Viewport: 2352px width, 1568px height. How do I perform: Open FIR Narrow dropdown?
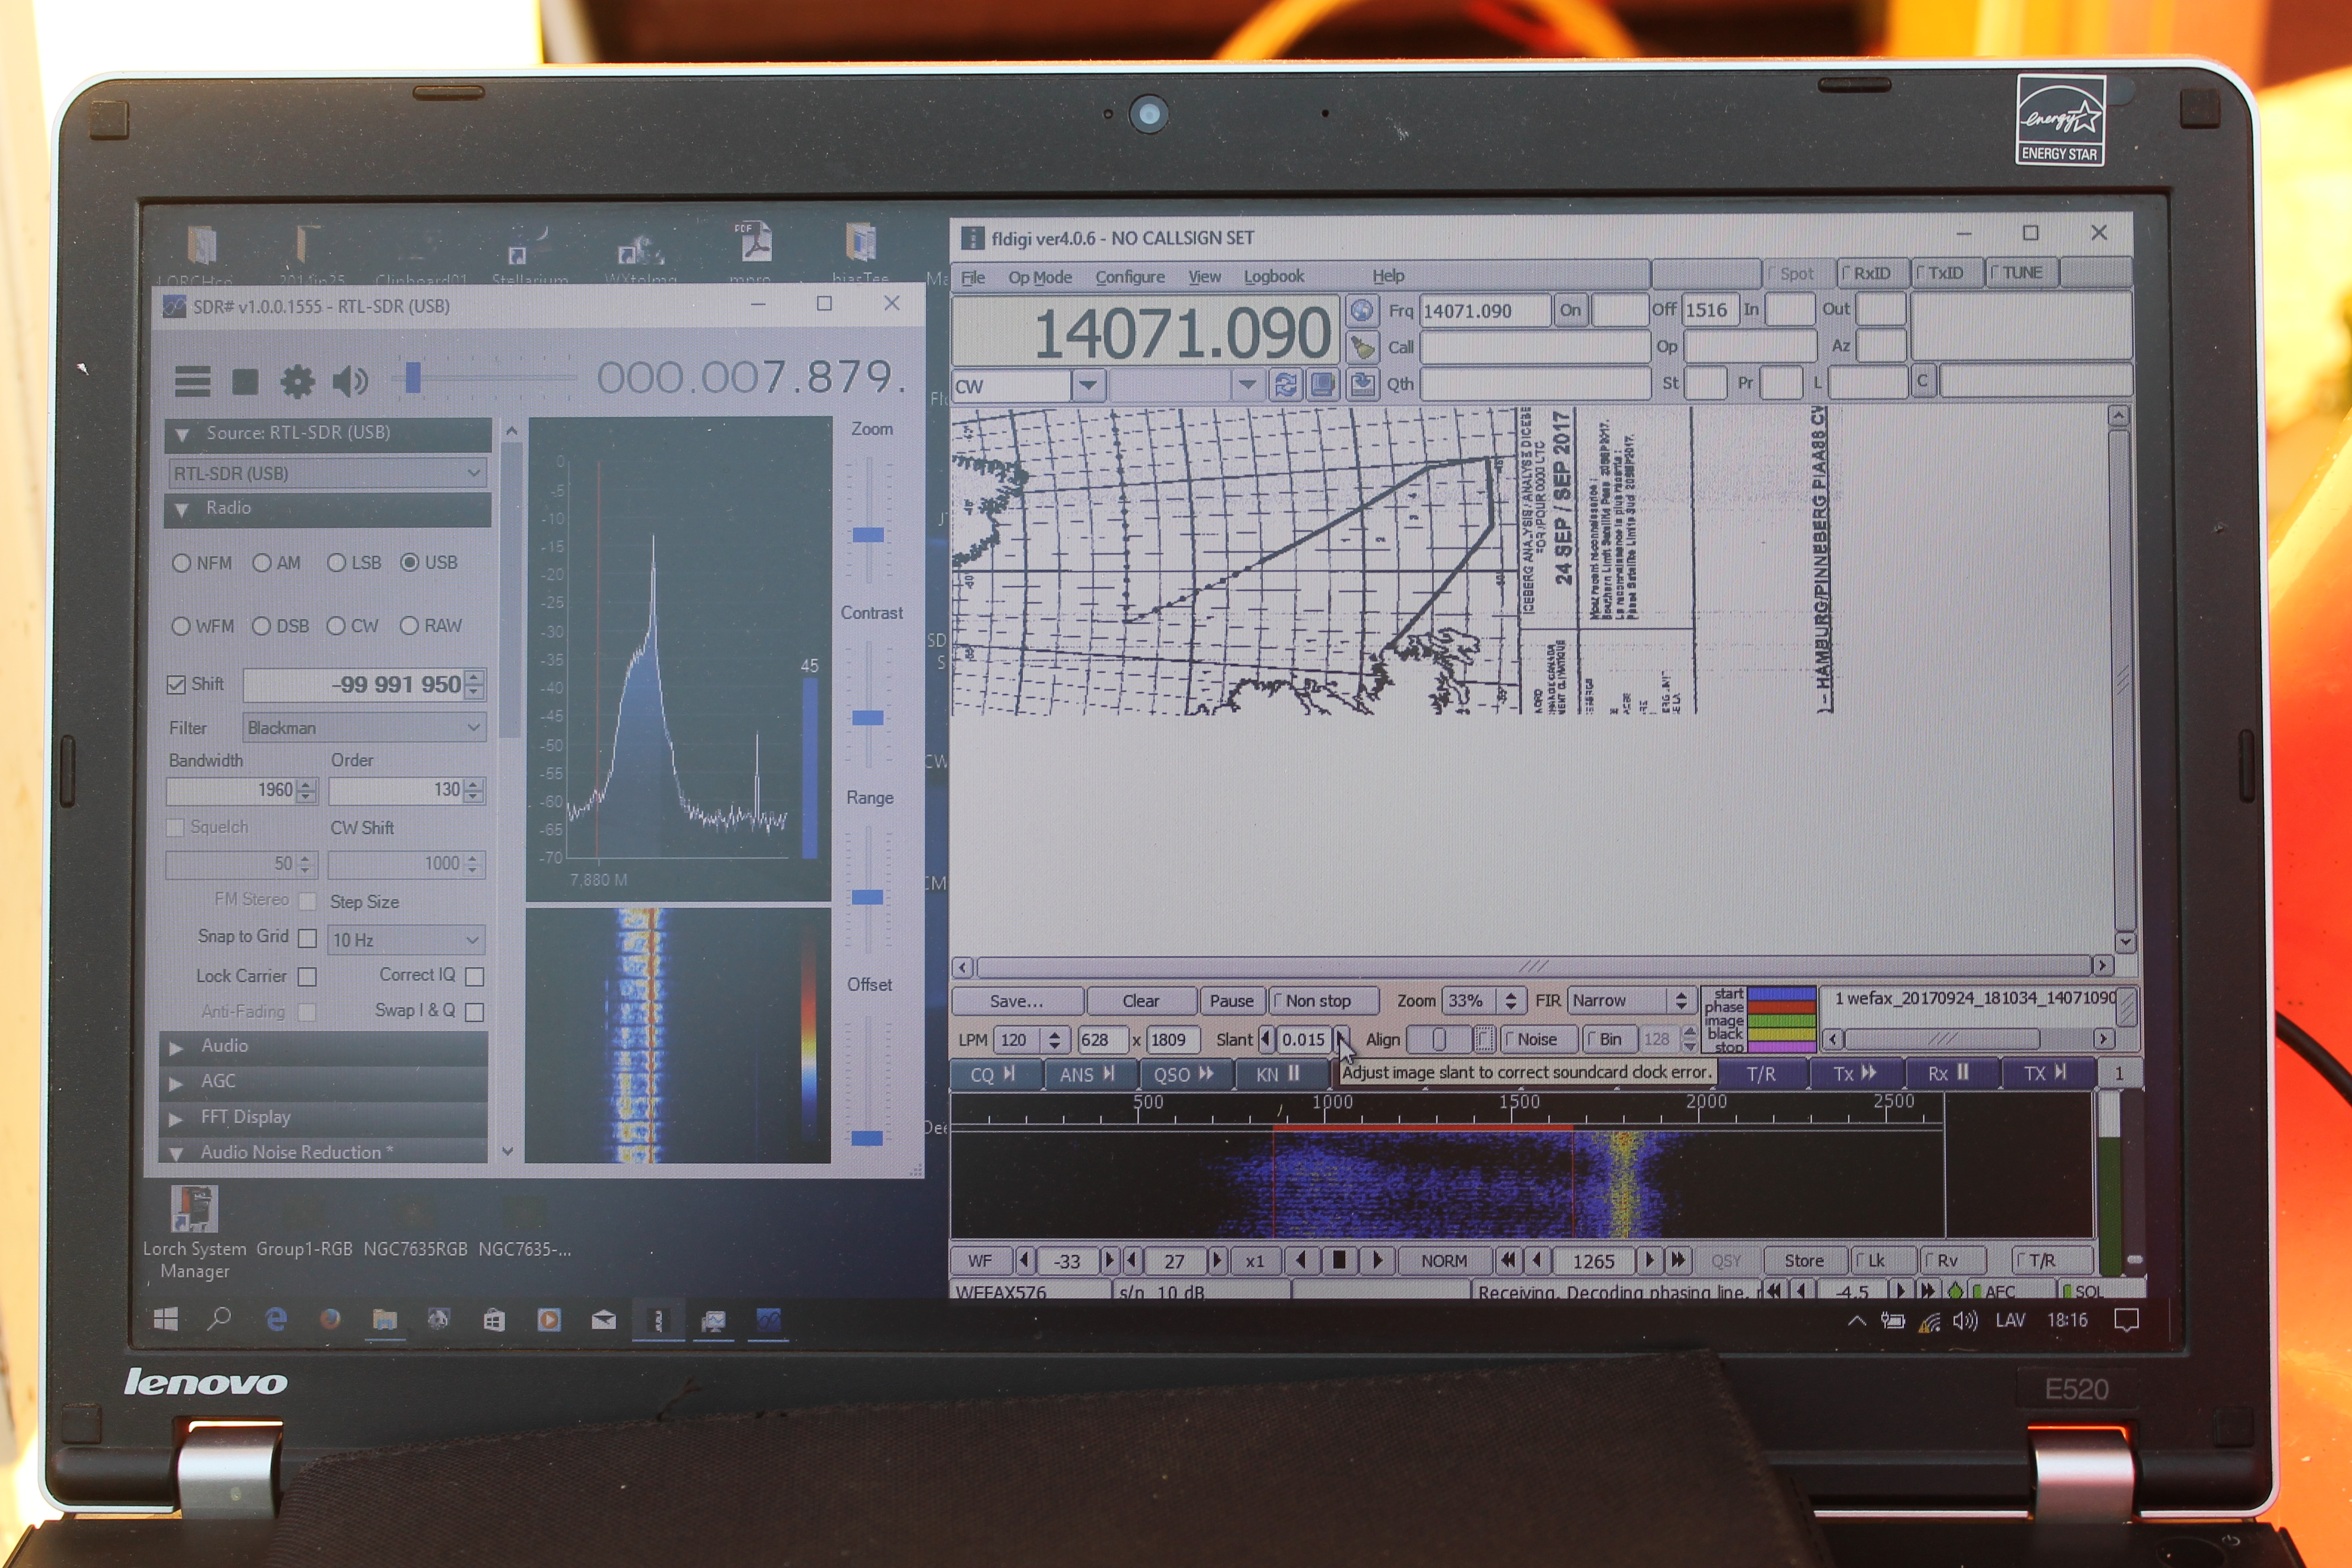pos(1628,1000)
